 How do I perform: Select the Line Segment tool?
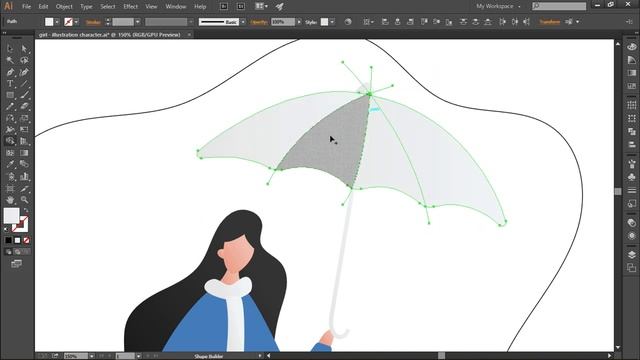[x=24, y=84]
